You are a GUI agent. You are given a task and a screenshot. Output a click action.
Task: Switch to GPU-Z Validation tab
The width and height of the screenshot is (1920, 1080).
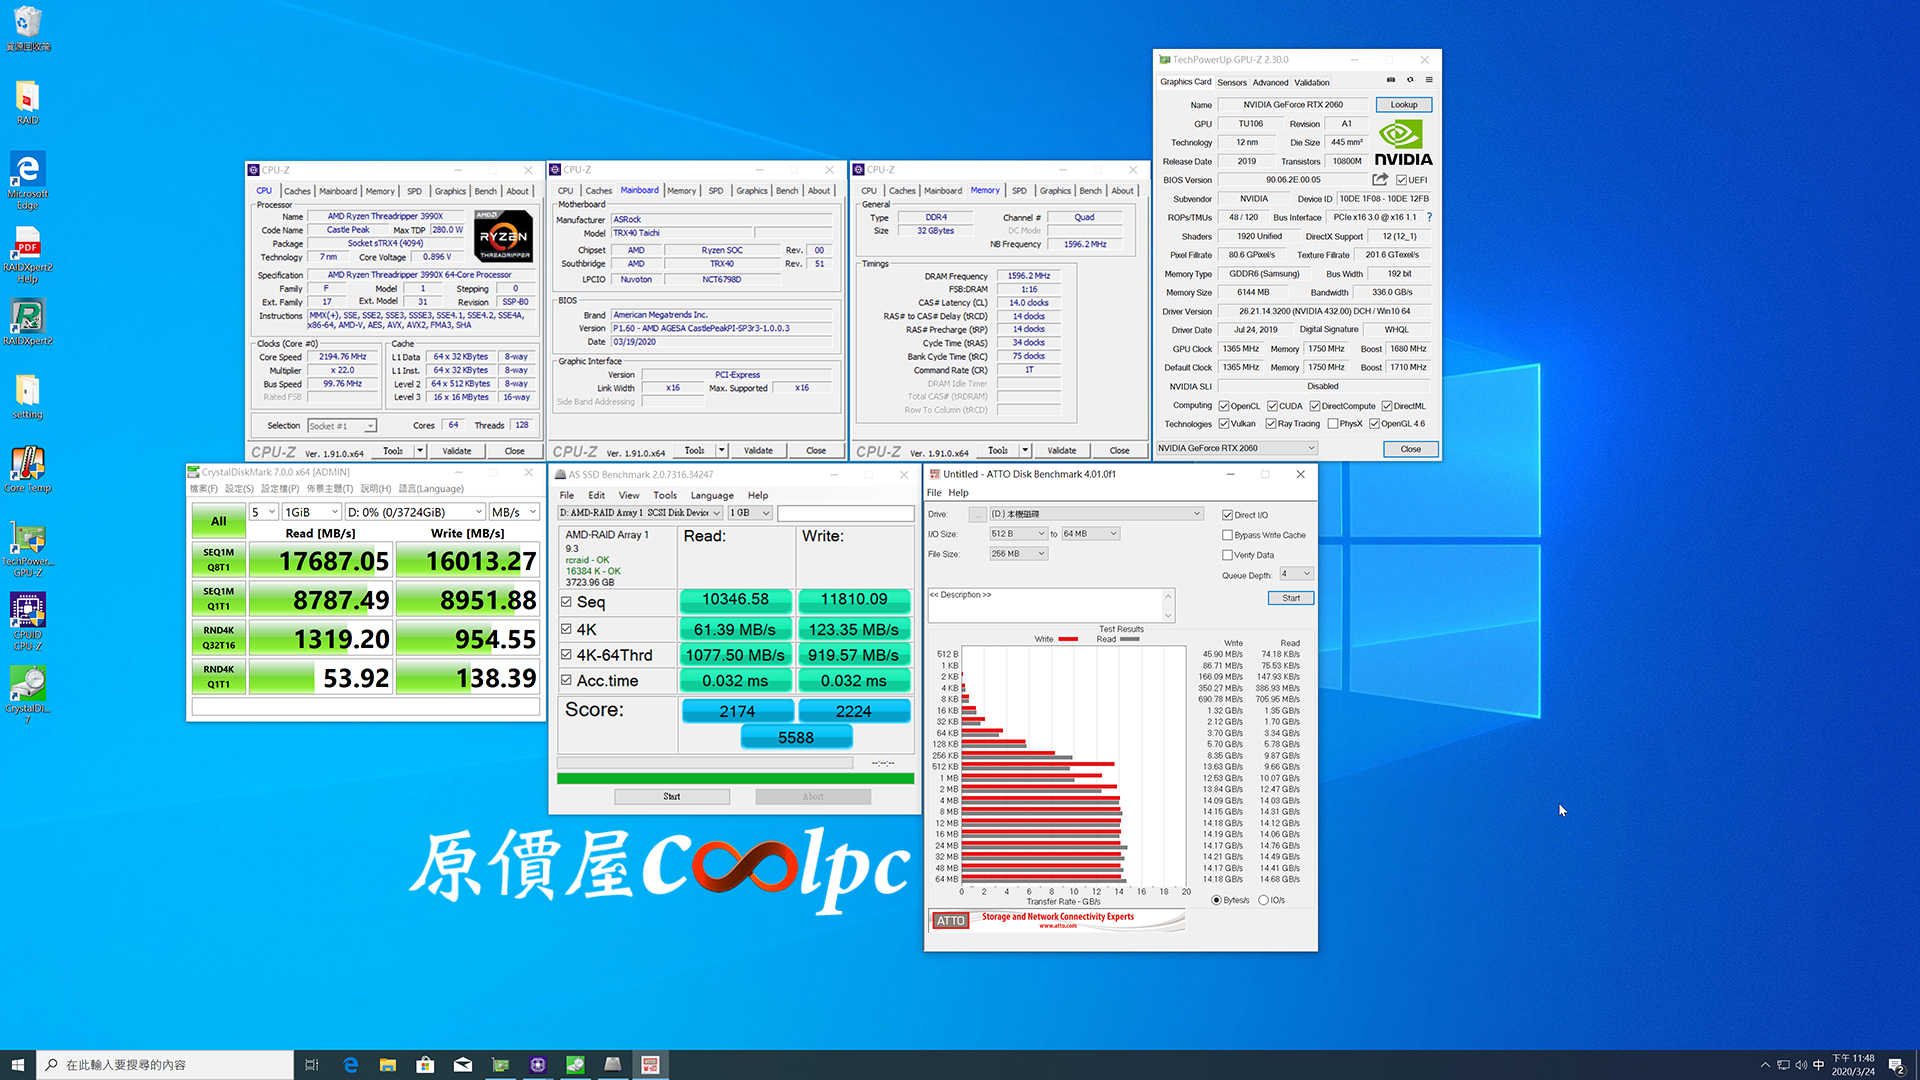pos(1312,82)
